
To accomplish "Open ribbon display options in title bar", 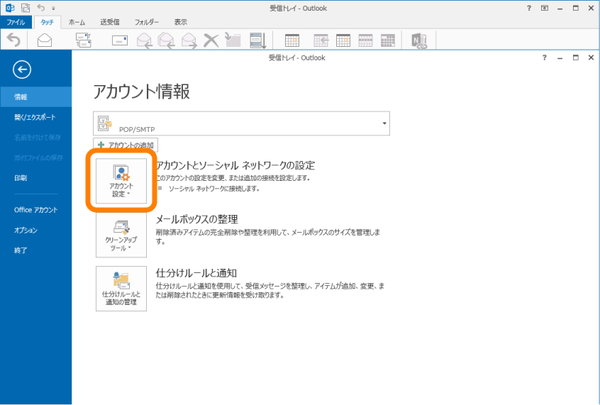I will coord(545,8).
